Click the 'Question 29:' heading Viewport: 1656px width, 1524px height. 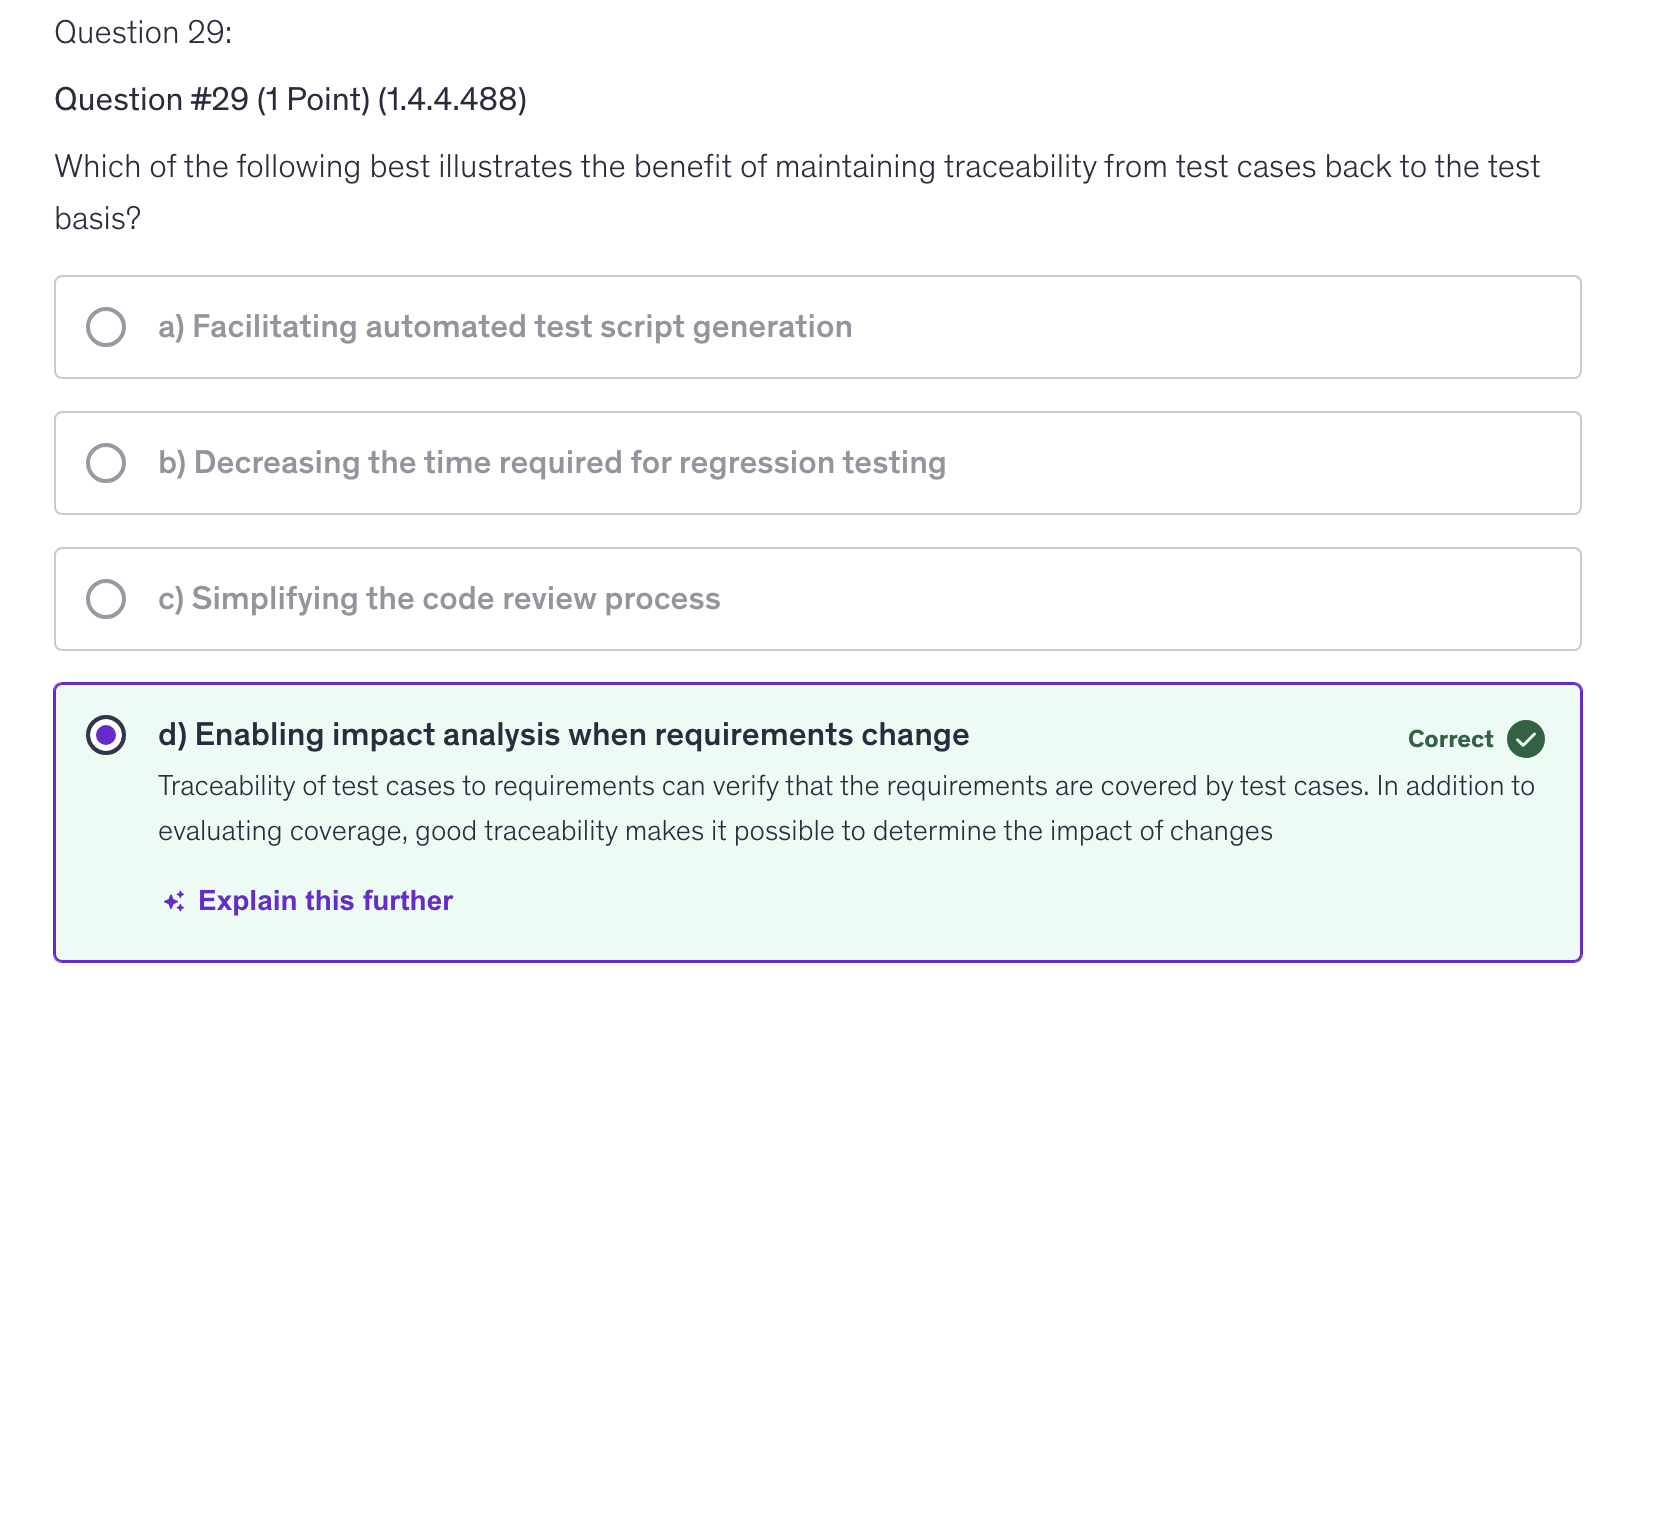tap(143, 33)
